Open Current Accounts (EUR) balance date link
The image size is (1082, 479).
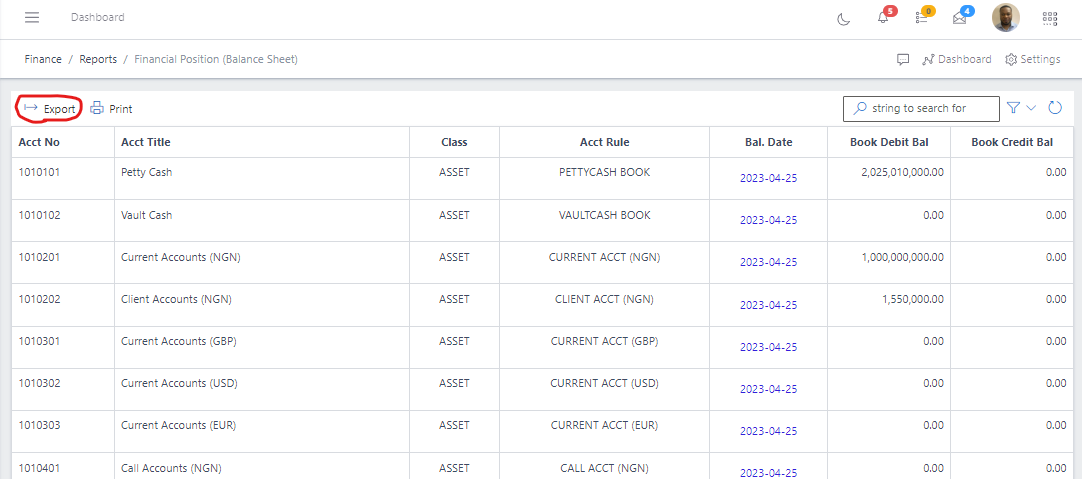(x=769, y=431)
